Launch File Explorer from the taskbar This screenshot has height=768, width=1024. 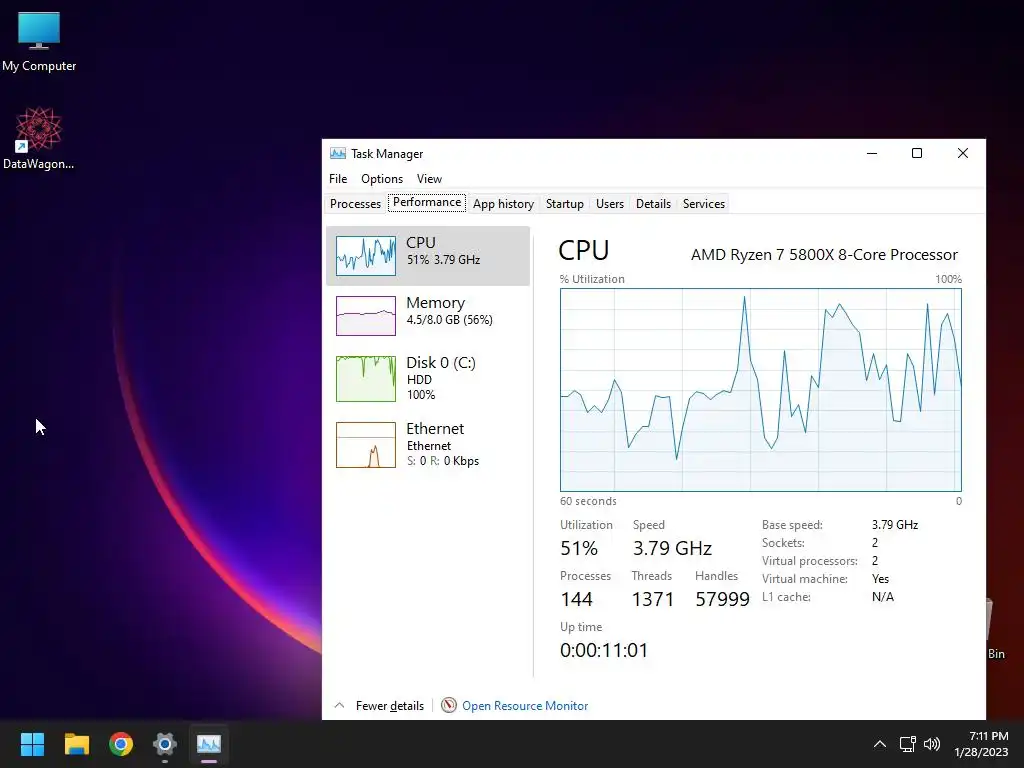(x=76, y=744)
